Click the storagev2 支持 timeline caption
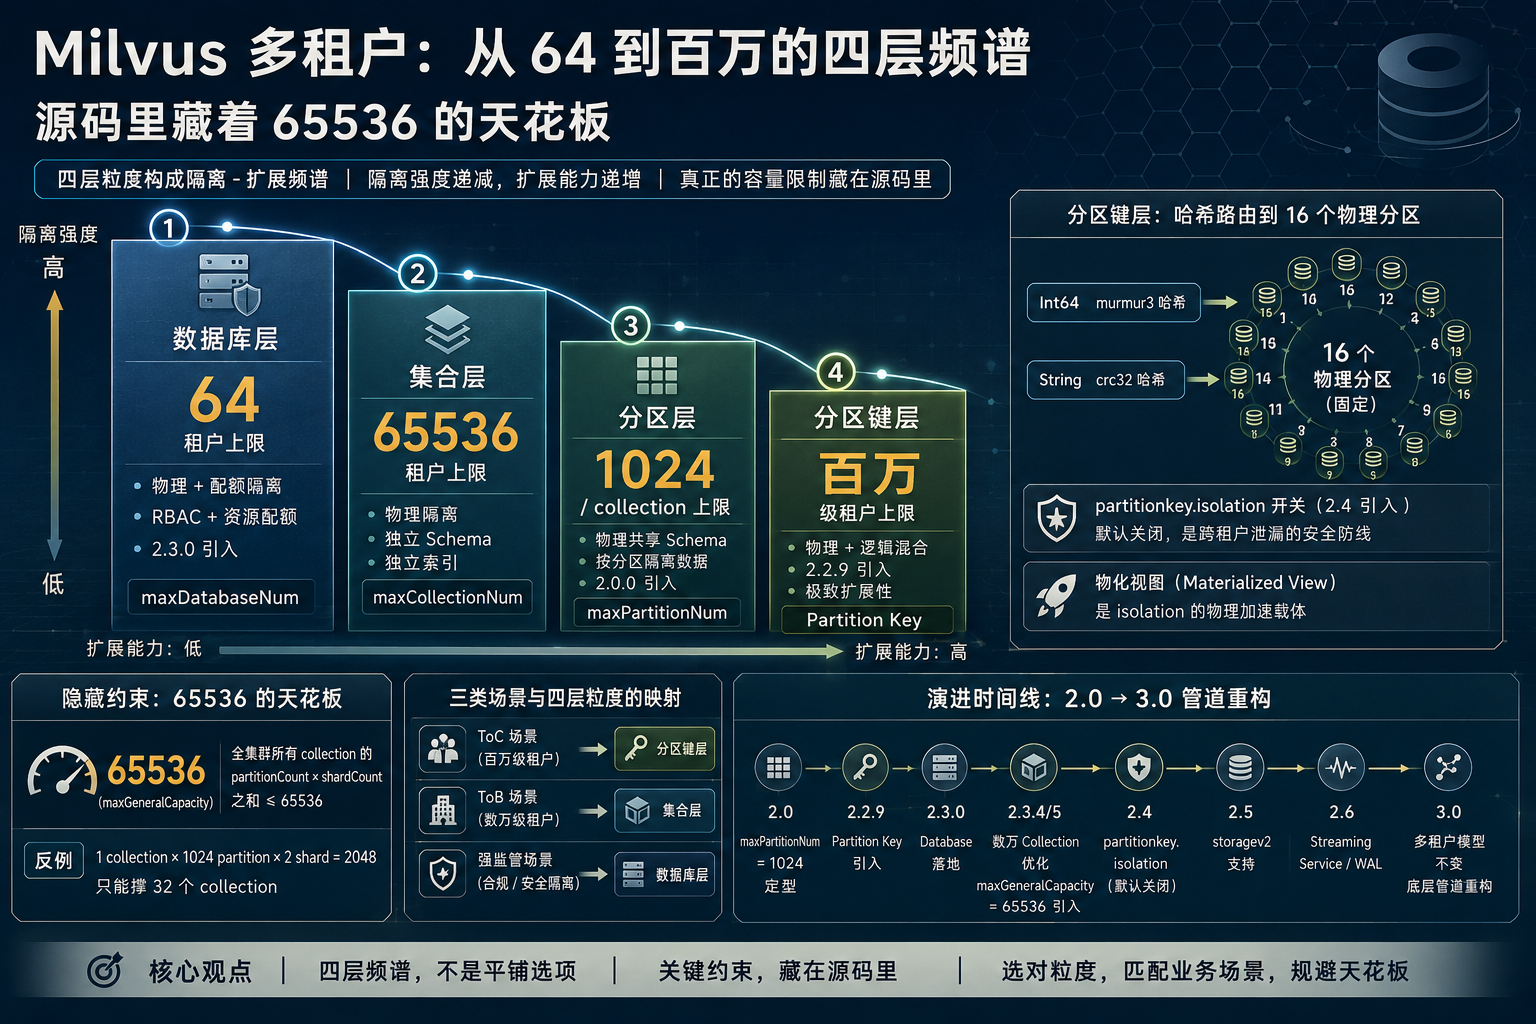The width and height of the screenshot is (1536, 1024). 1241,853
